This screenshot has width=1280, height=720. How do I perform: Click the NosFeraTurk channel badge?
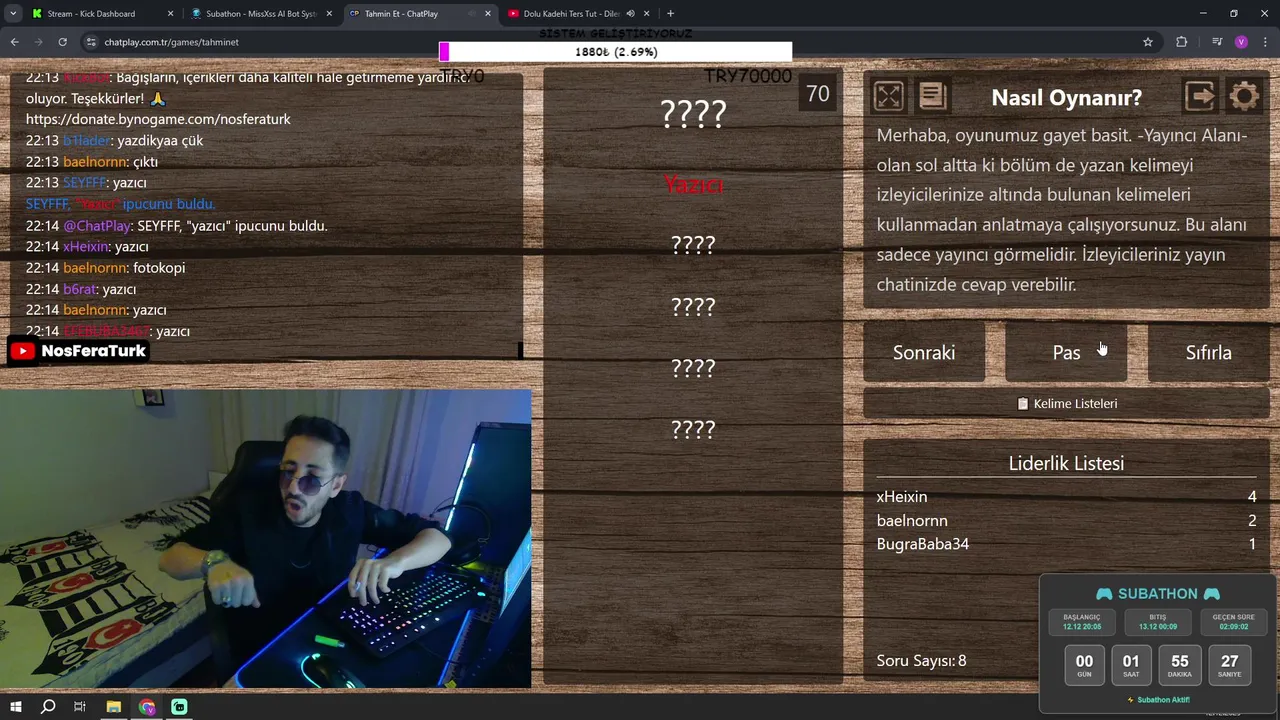click(x=79, y=351)
